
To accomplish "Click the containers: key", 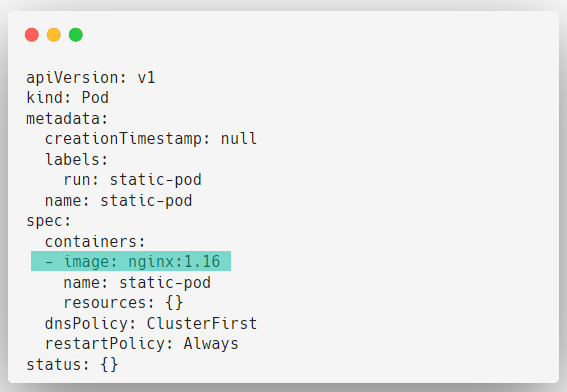I will coord(95,242).
